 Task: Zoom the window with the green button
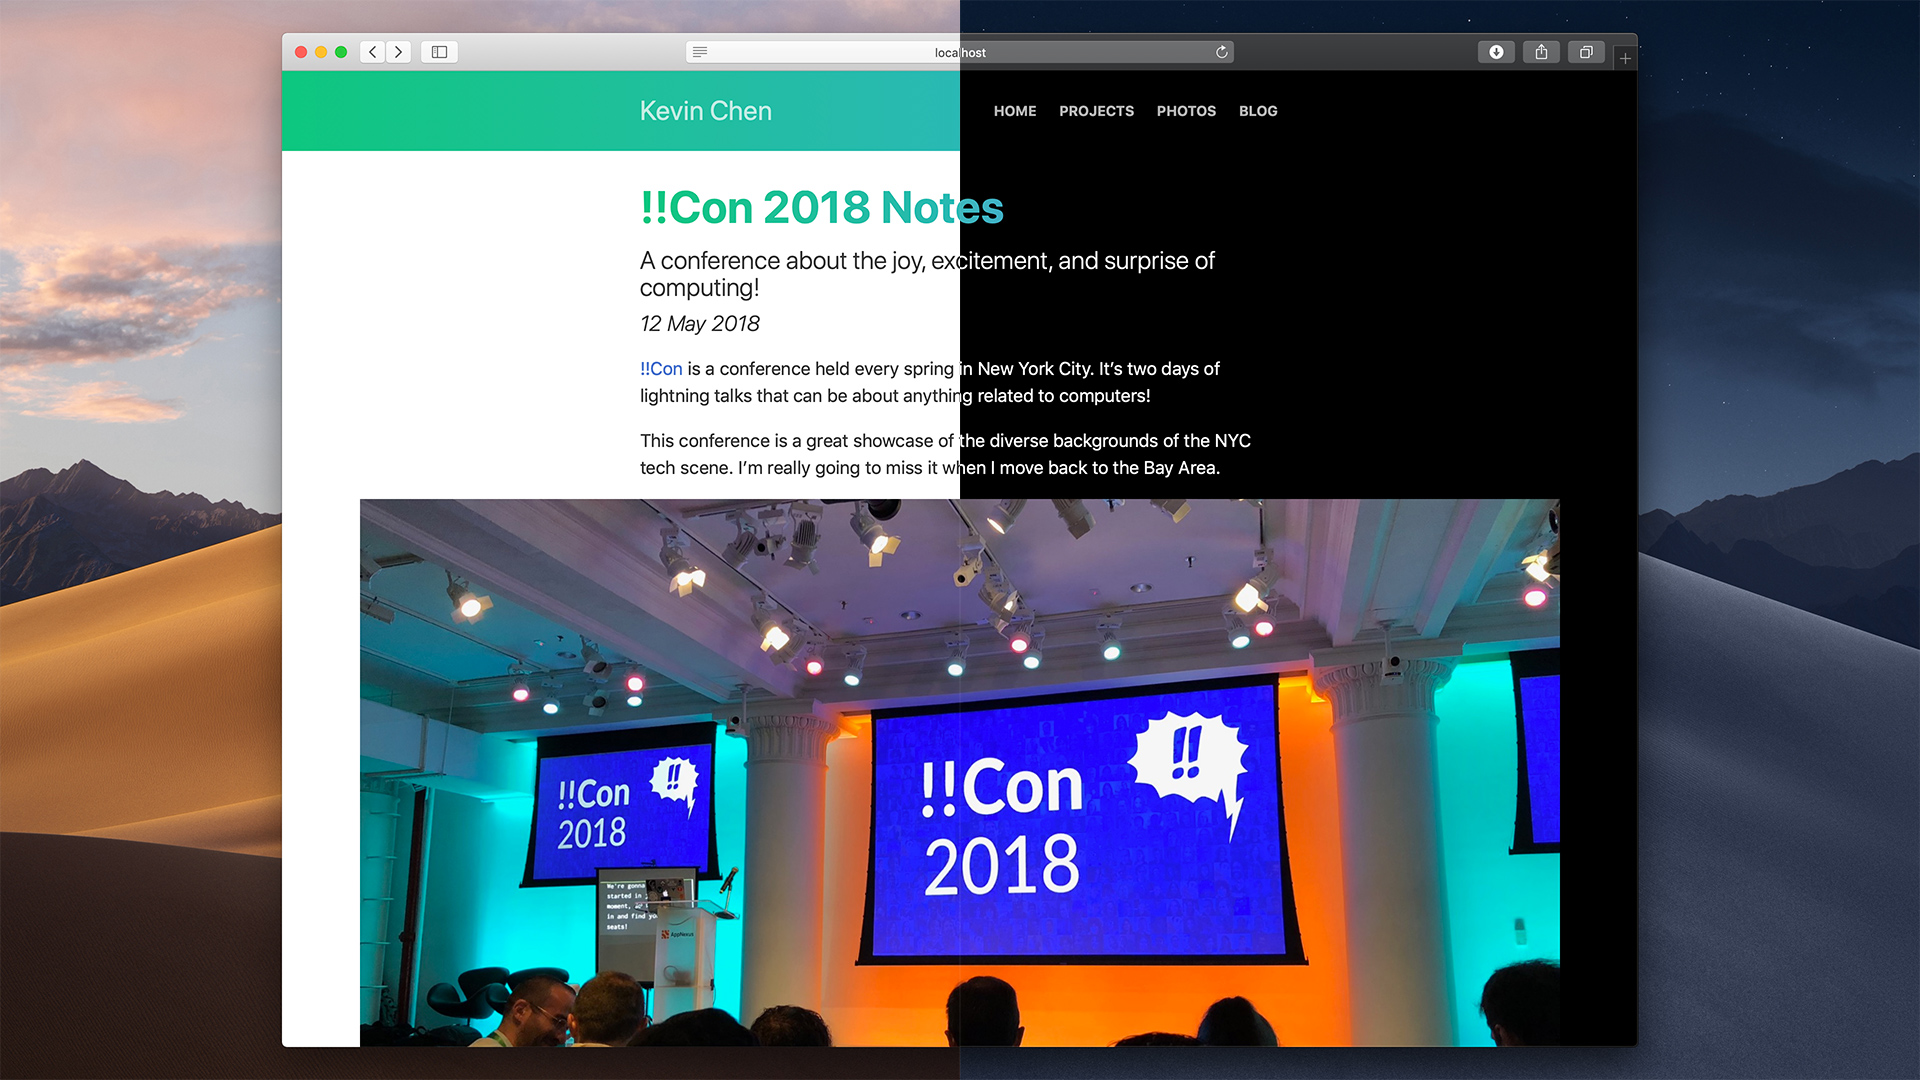pos(341,51)
